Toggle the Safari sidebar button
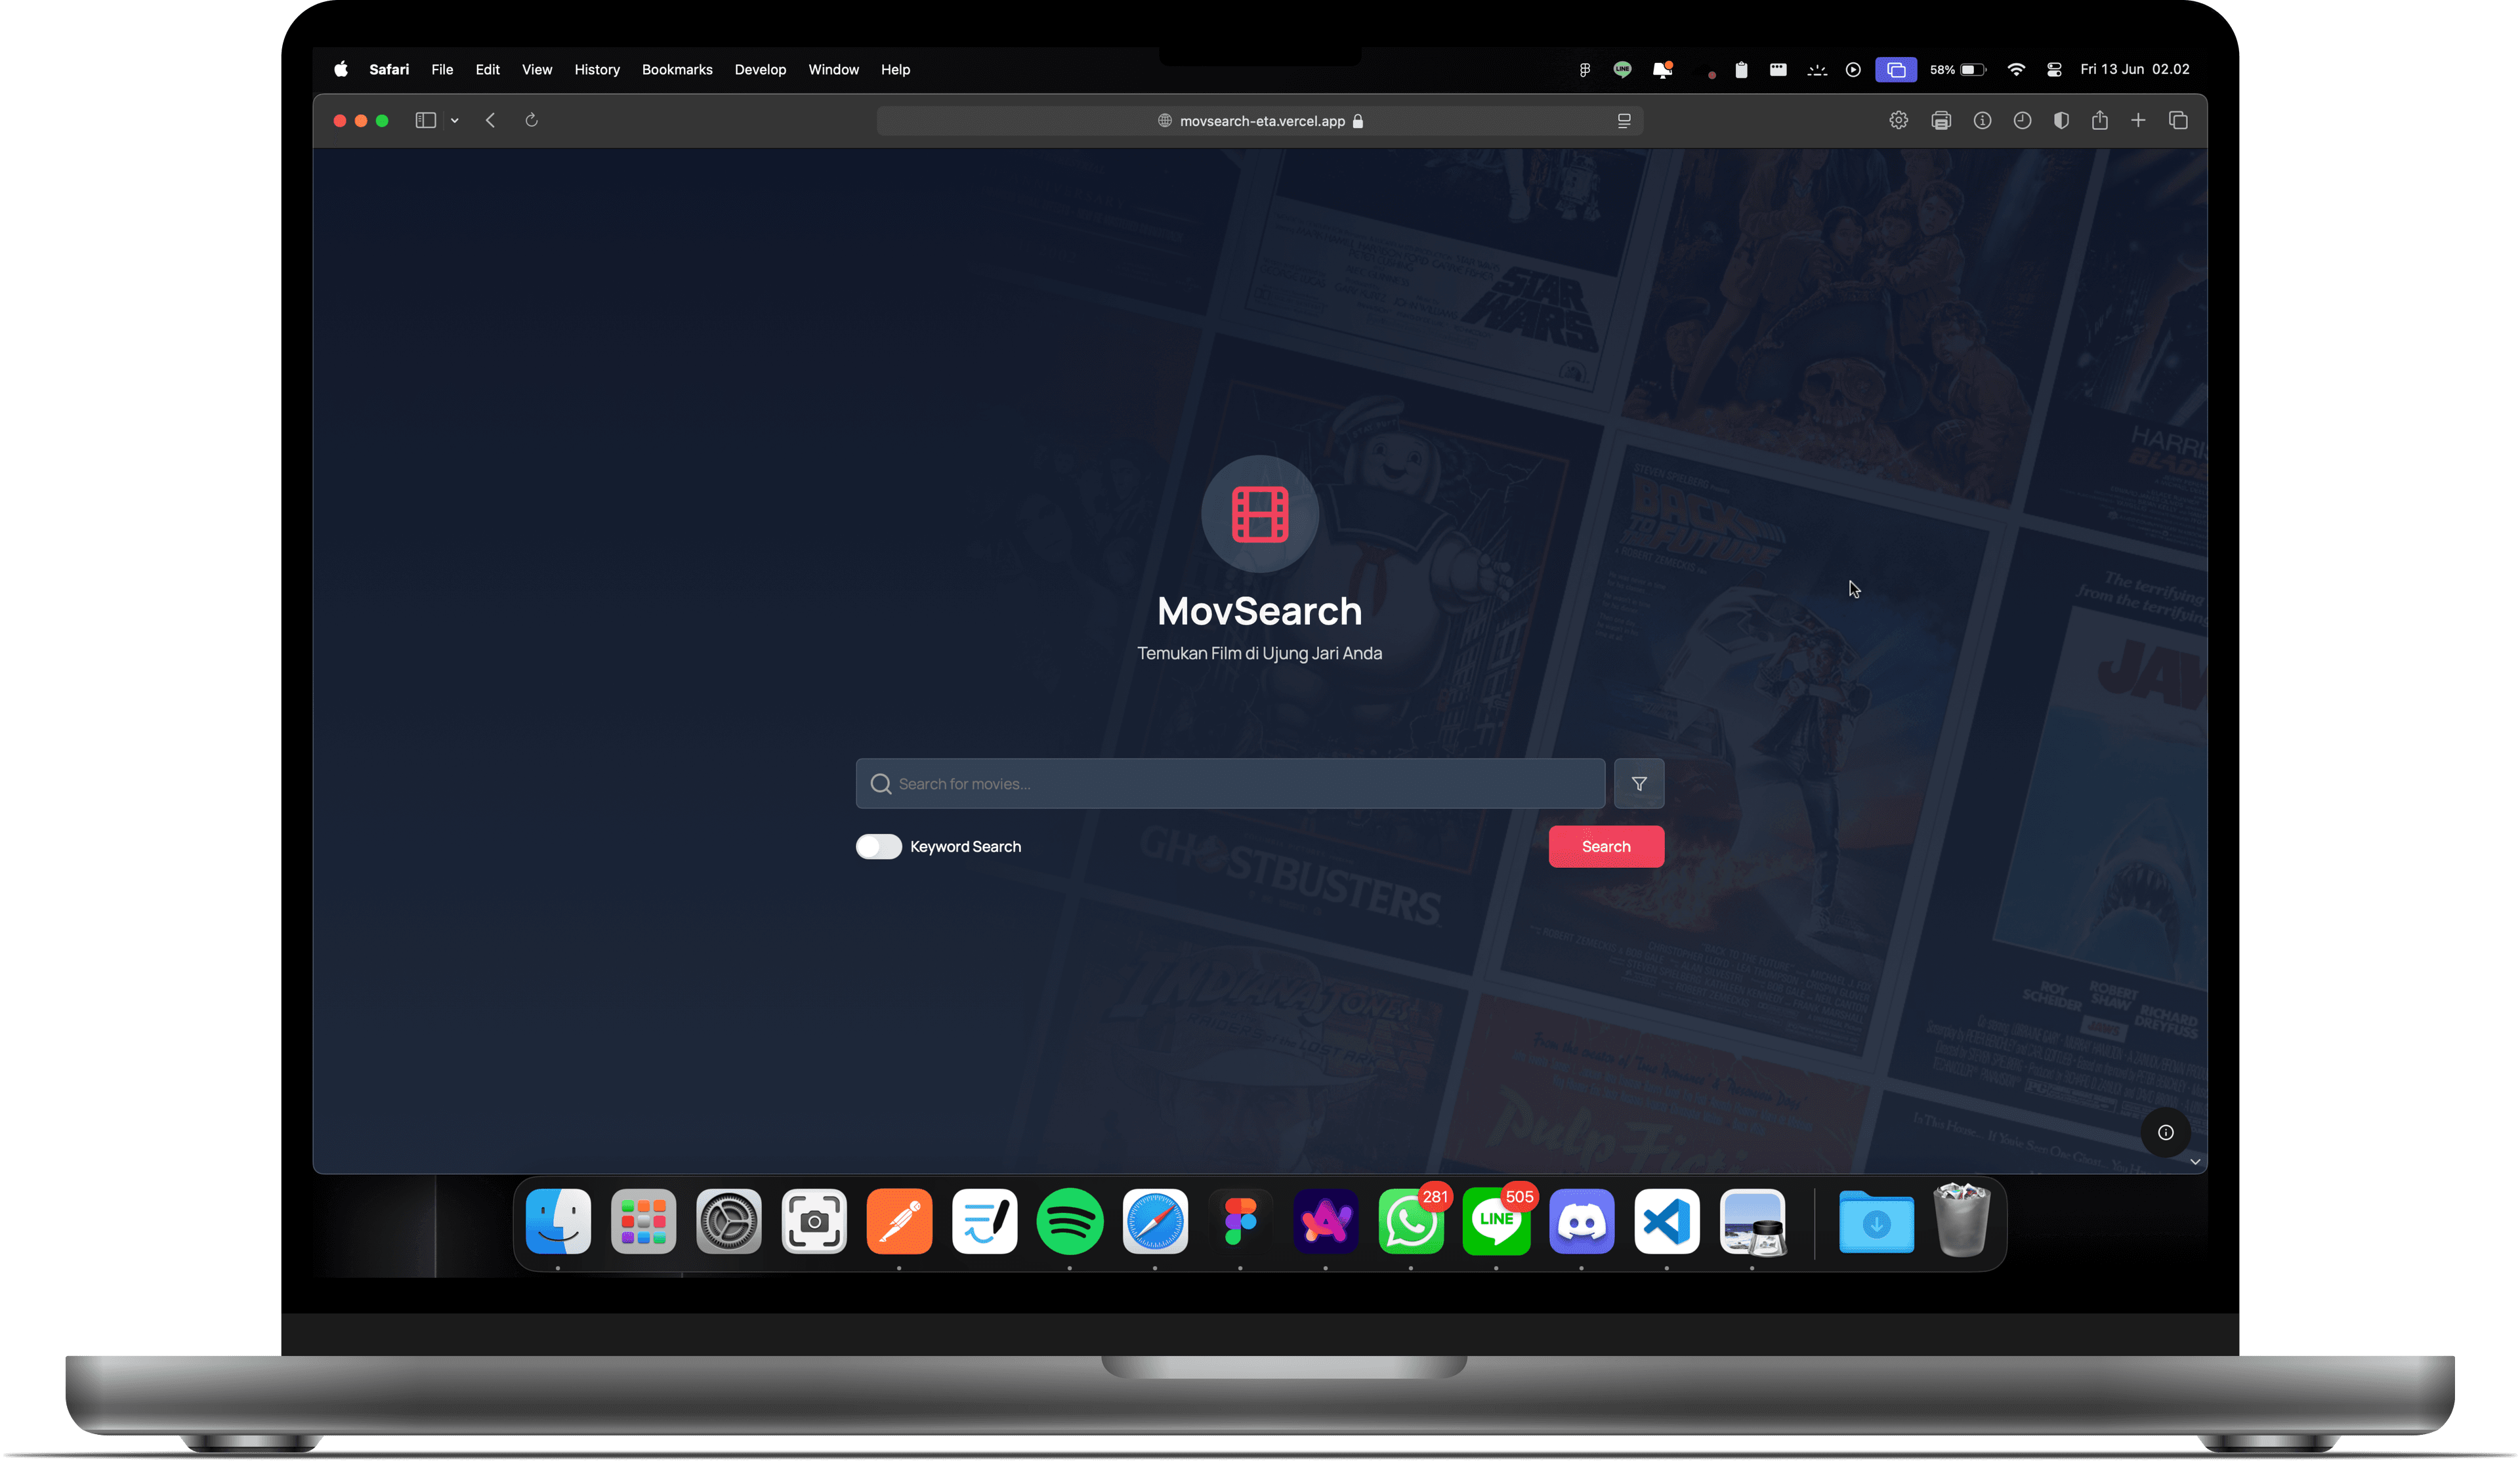Image resolution: width=2520 pixels, height=1461 pixels. coord(425,121)
